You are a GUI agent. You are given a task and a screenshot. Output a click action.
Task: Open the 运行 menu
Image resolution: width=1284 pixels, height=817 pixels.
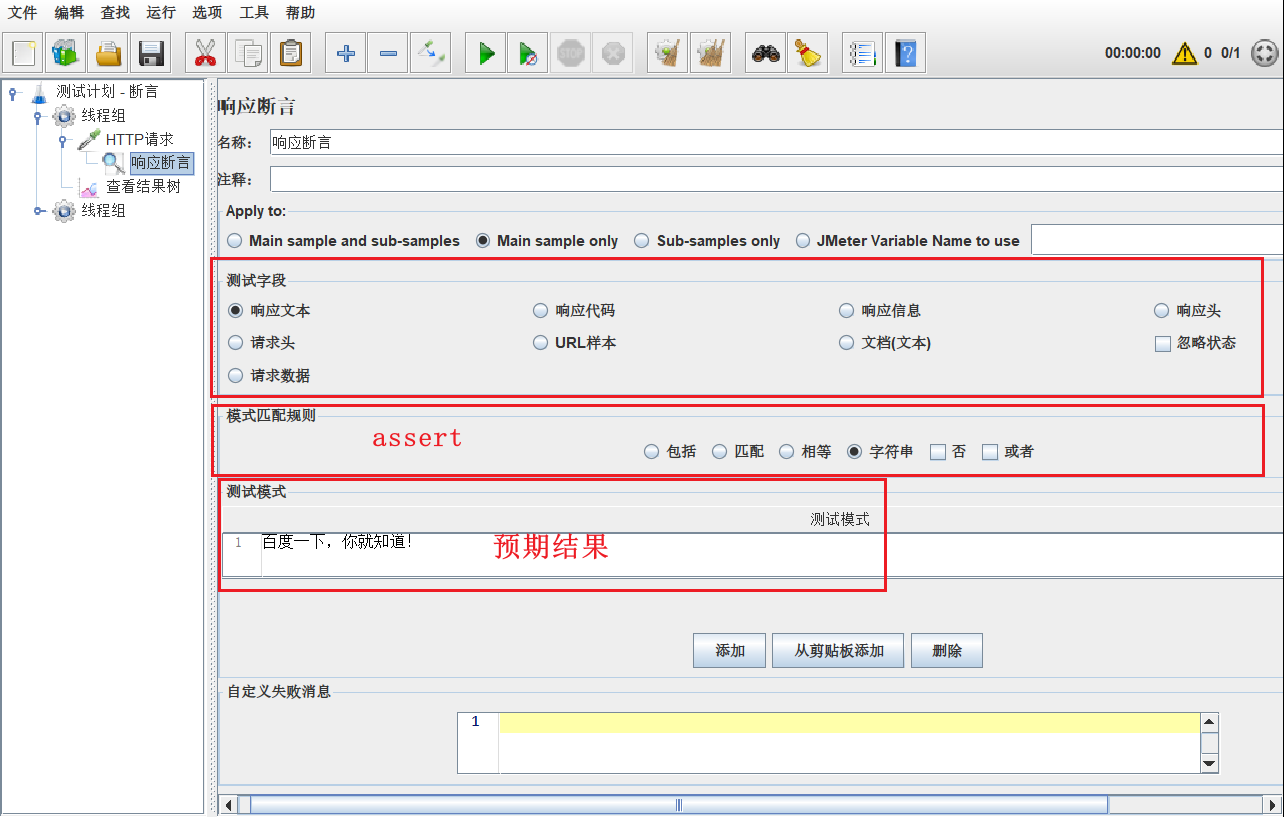(161, 13)
